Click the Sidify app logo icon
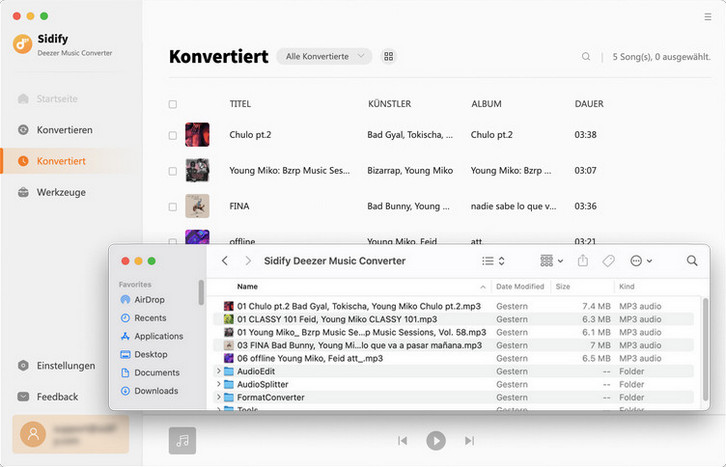 [22, 44]
